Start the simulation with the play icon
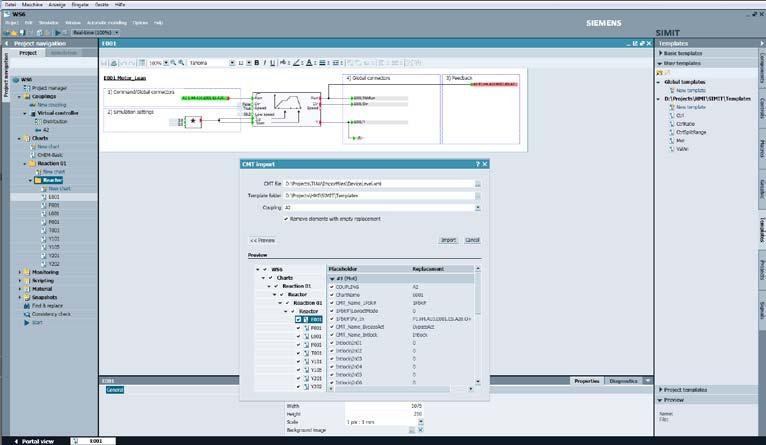This screenshot has width=766, height=445. [58, 33]
